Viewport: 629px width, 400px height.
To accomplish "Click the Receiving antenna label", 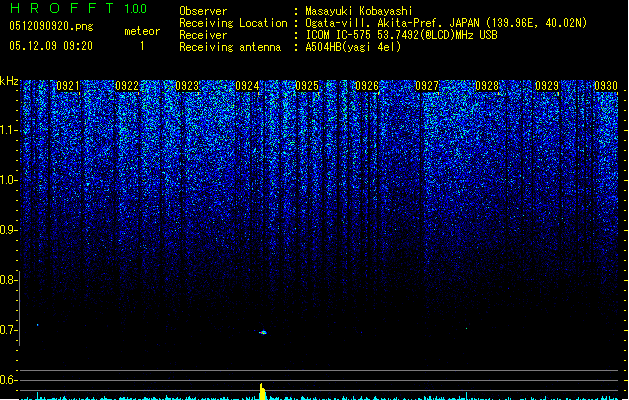I will pos(230,47).
